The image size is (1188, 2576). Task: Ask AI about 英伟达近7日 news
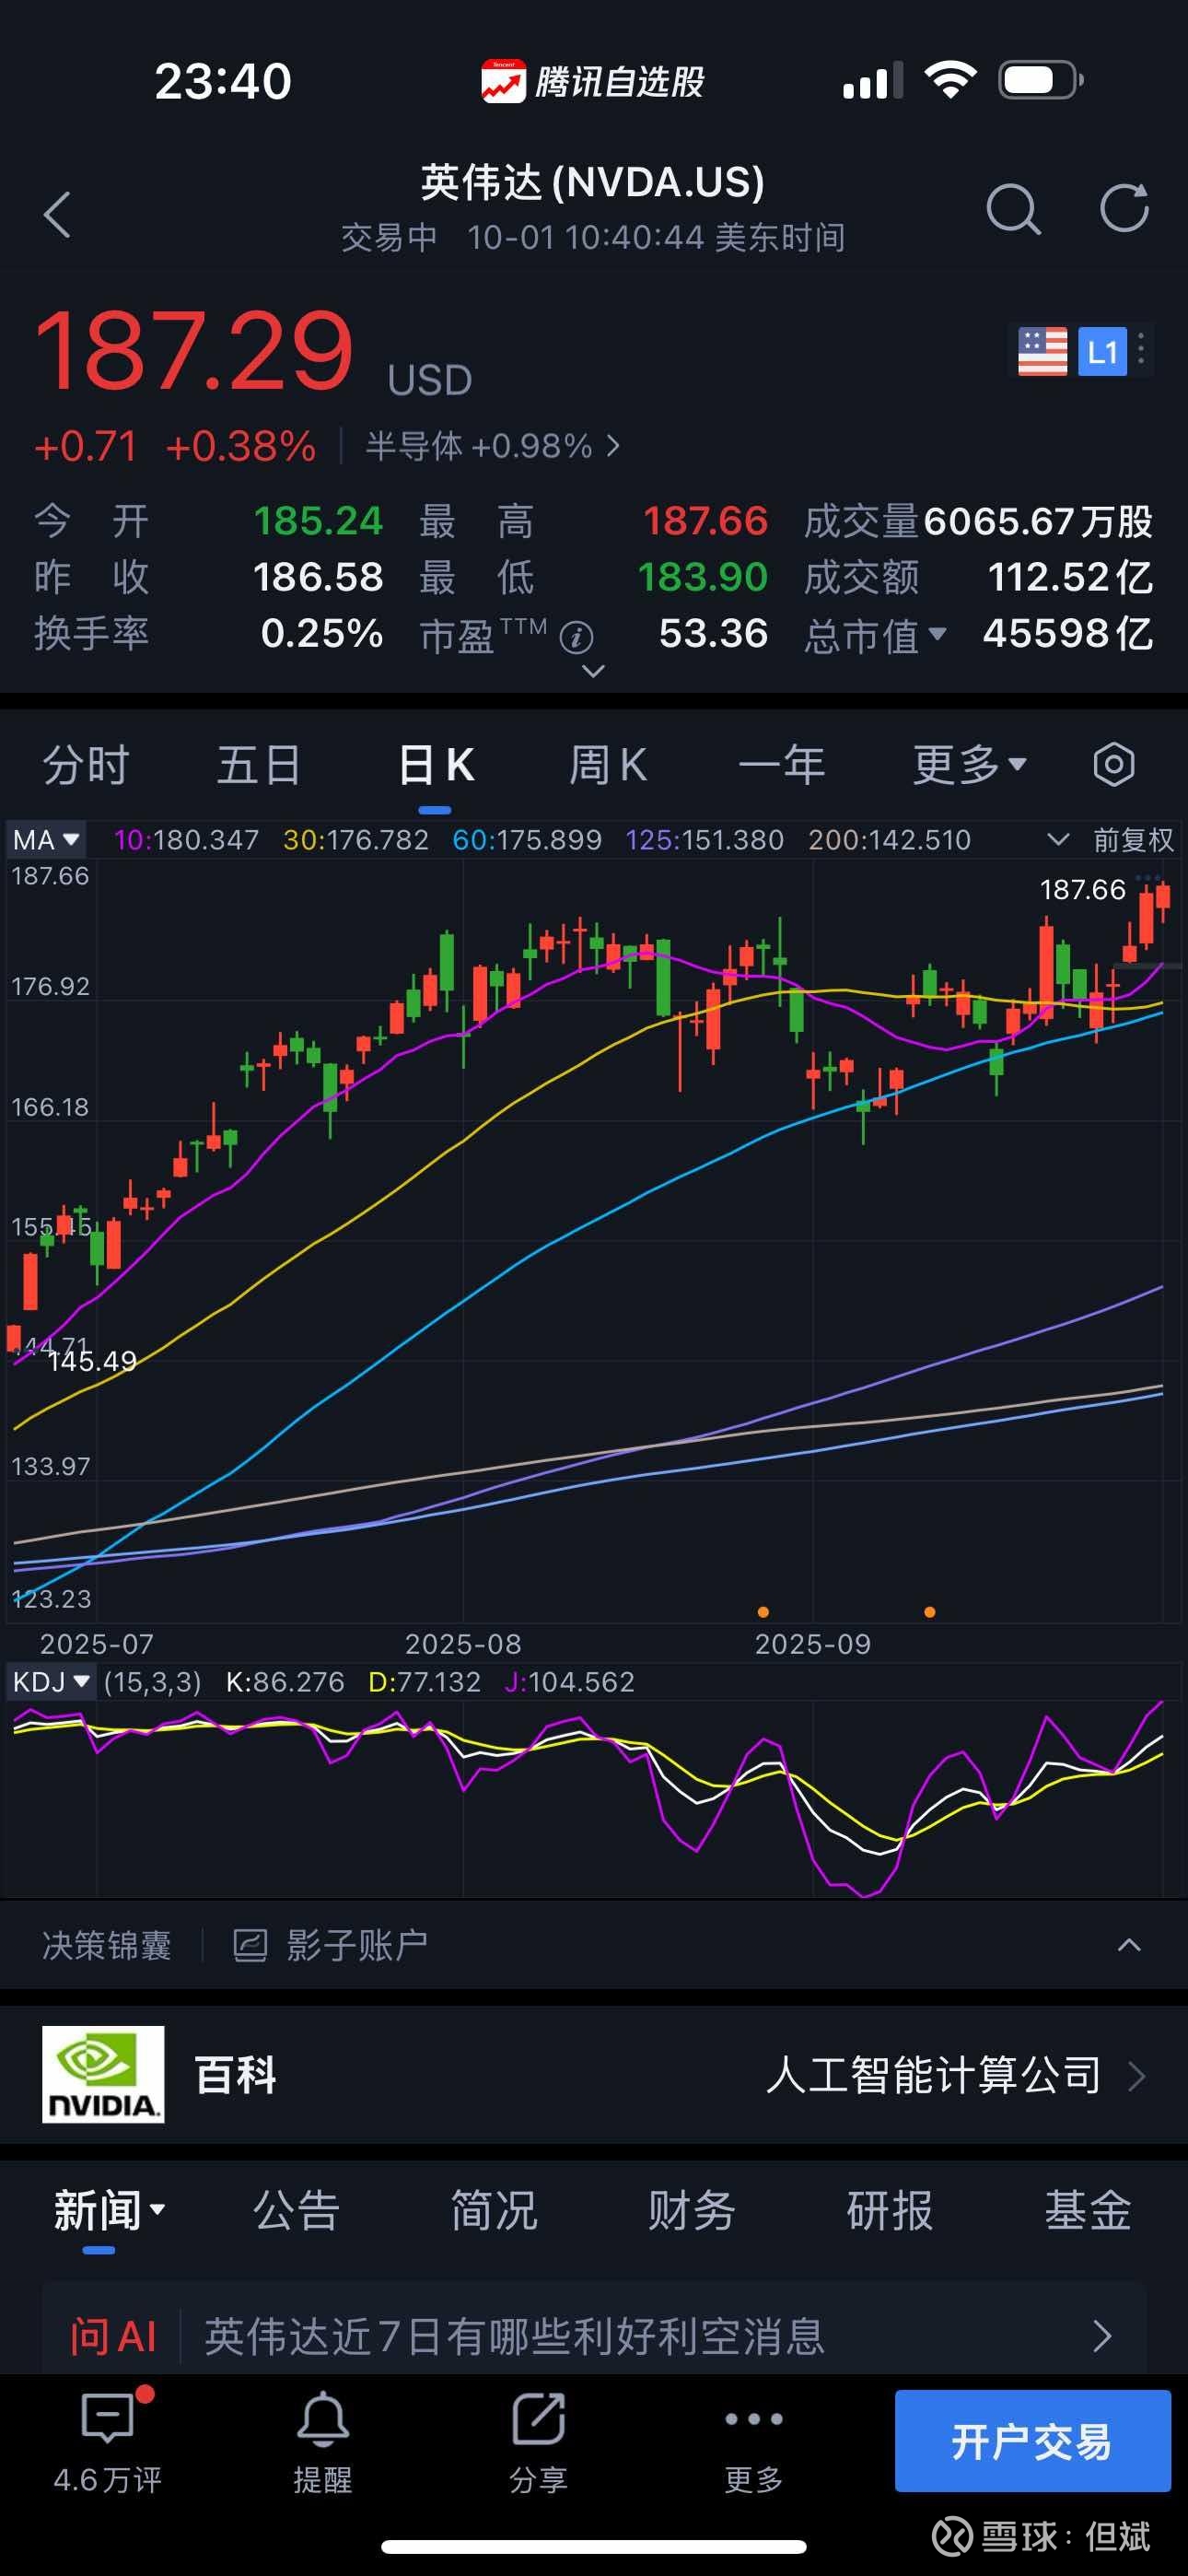(x=594, y=2336)
